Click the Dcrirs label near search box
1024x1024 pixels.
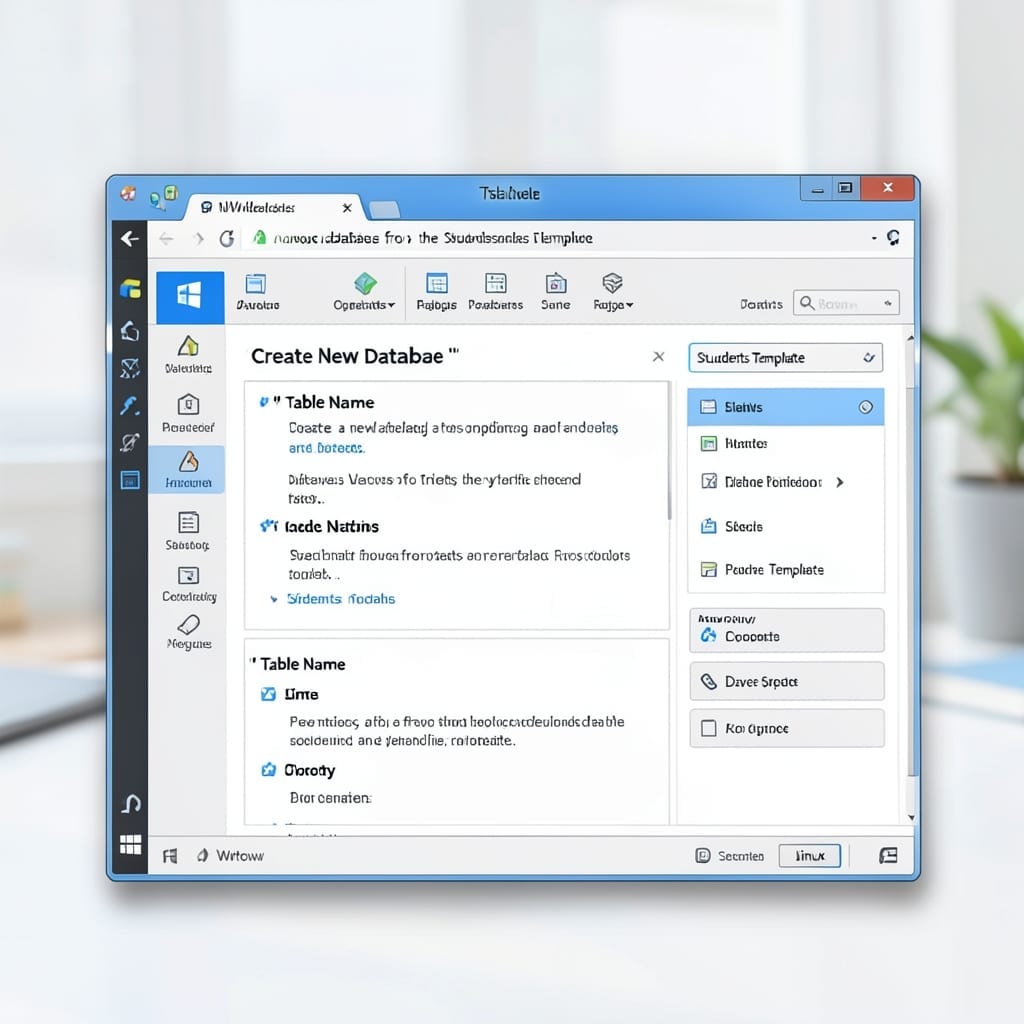click(x=761, y=304)
